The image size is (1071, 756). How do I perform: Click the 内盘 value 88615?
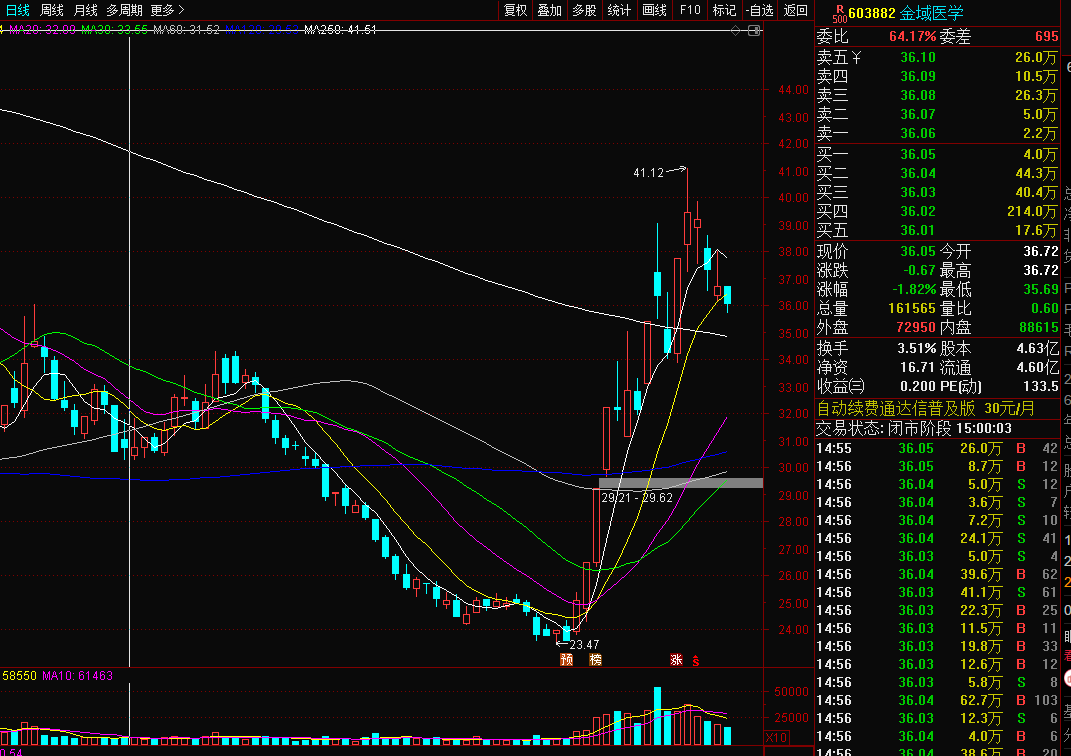point(1038,328)
